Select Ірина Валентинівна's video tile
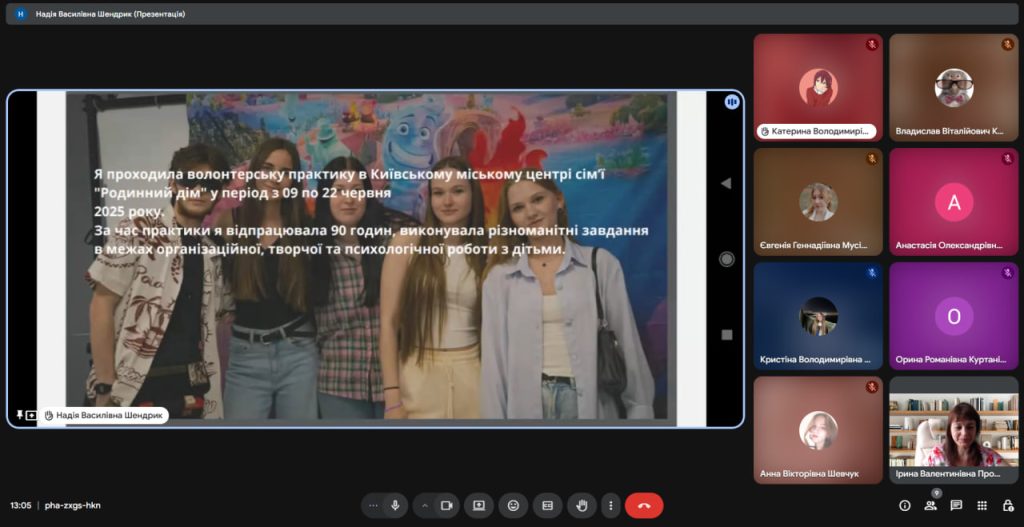The height and width of the screenshot is (527, 1024). click(953, 430)
